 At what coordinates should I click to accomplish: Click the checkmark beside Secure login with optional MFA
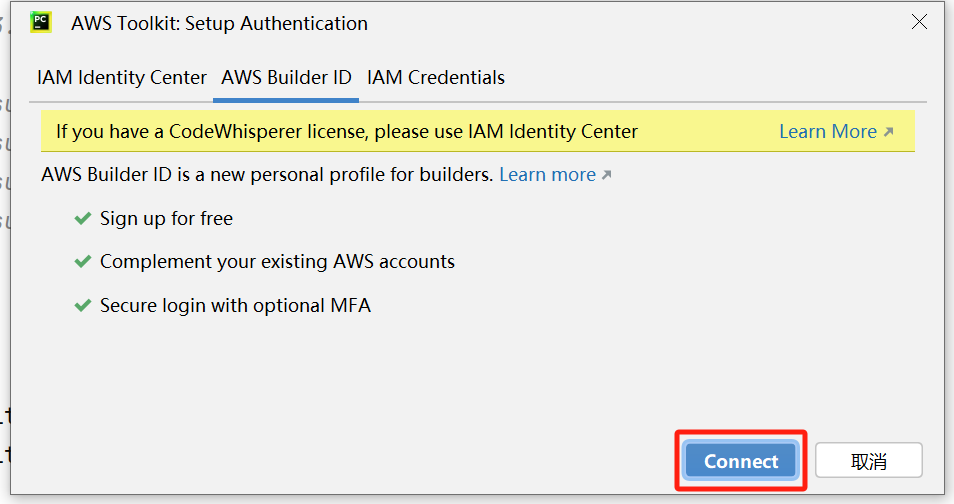pyautogui.click(x=83, y=306)
